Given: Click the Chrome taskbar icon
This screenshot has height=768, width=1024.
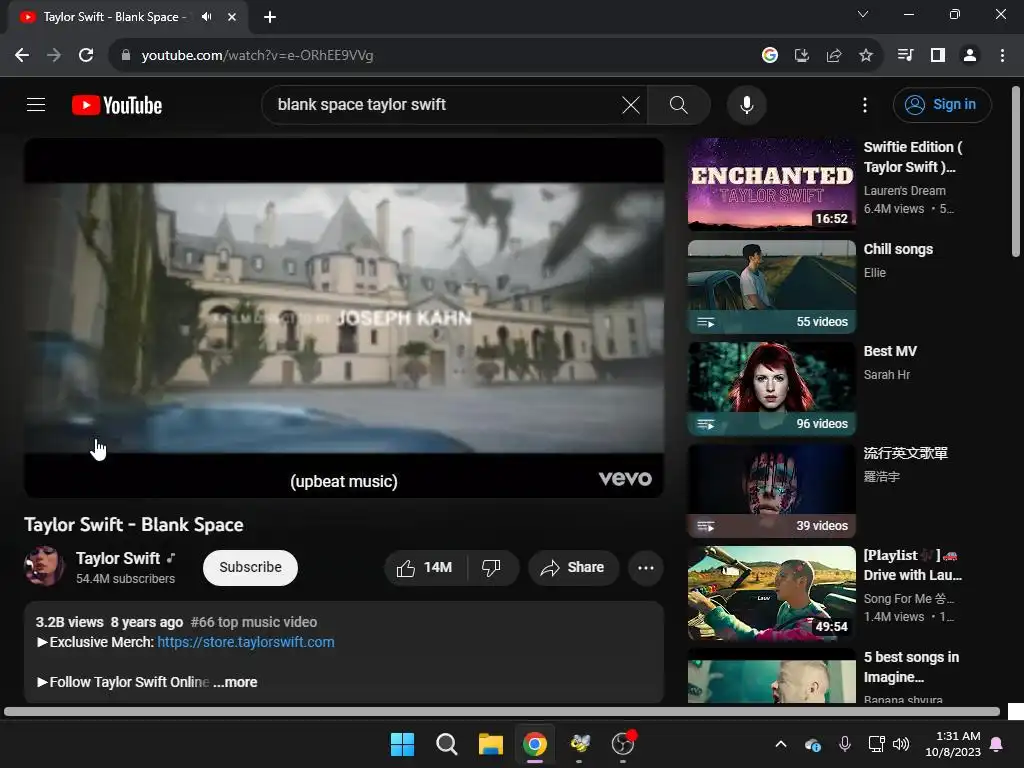Looking at the screenshot, I should [535, 744].
